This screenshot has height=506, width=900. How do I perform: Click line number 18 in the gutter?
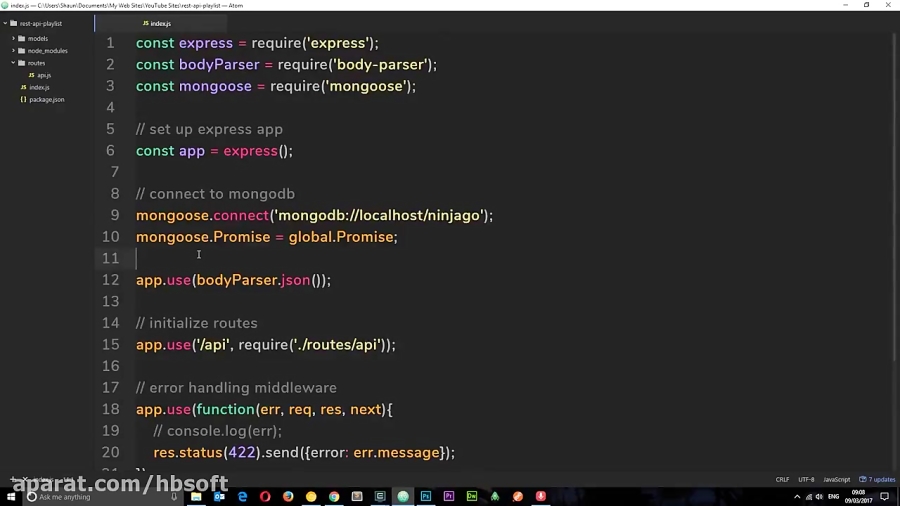click(110, 409)
